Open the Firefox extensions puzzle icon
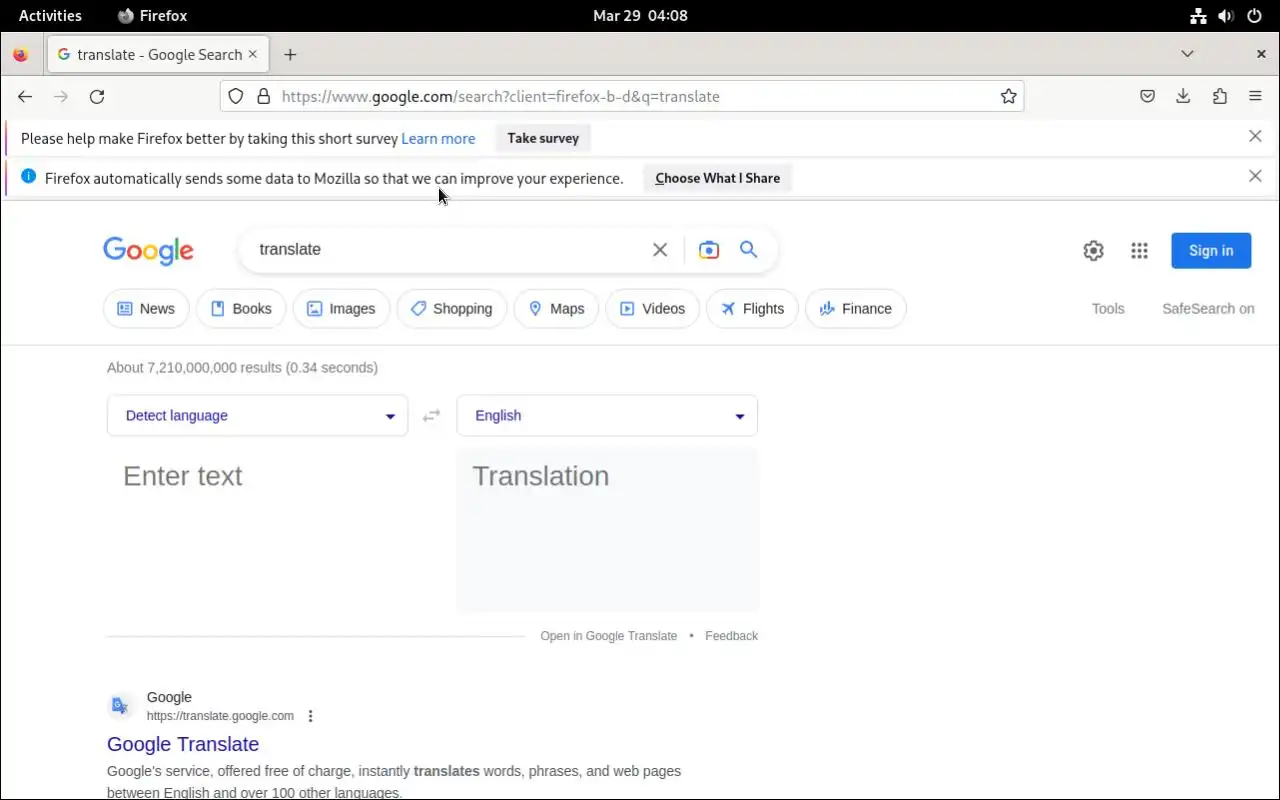 click(x=1219, y=96)
